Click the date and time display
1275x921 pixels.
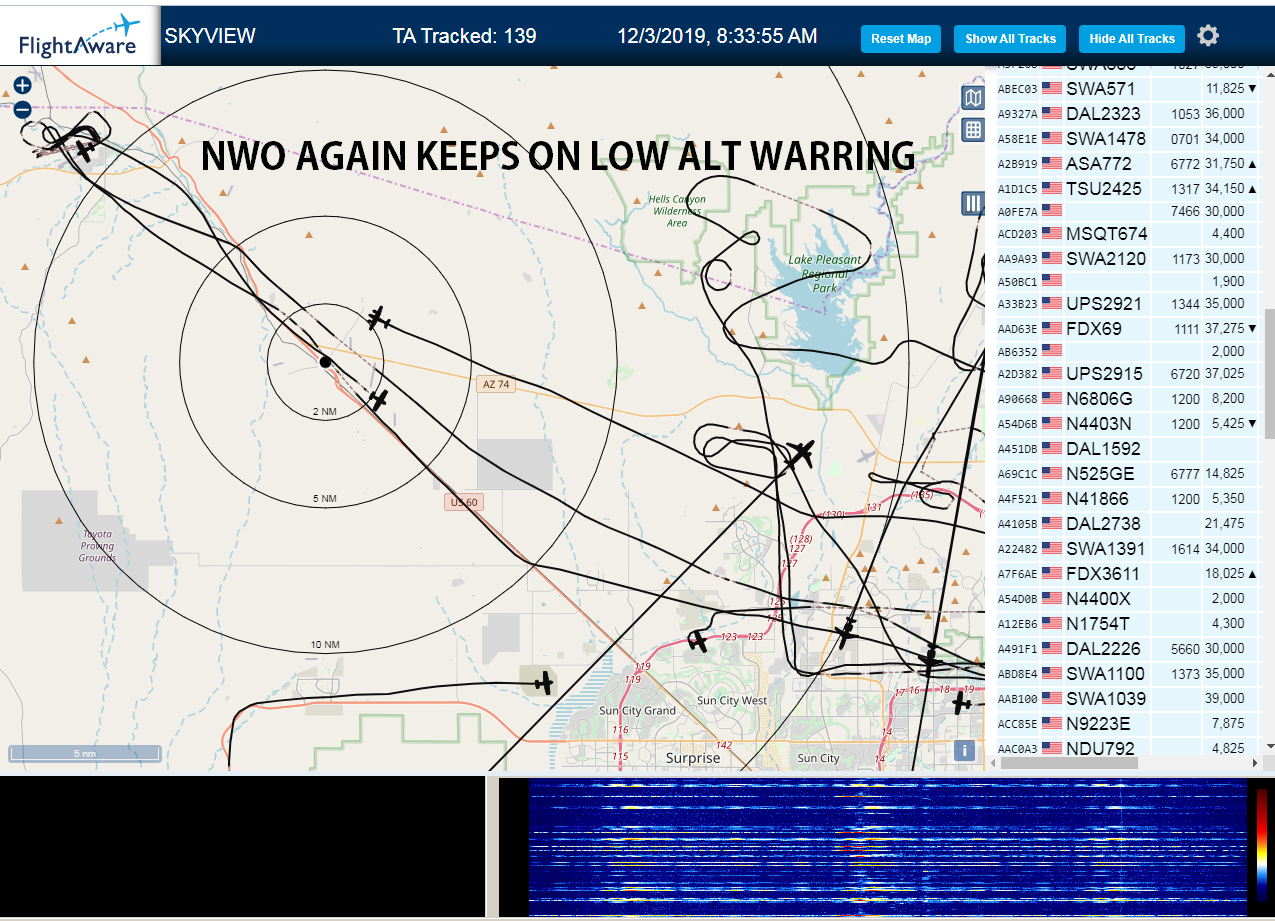point(717,36)
